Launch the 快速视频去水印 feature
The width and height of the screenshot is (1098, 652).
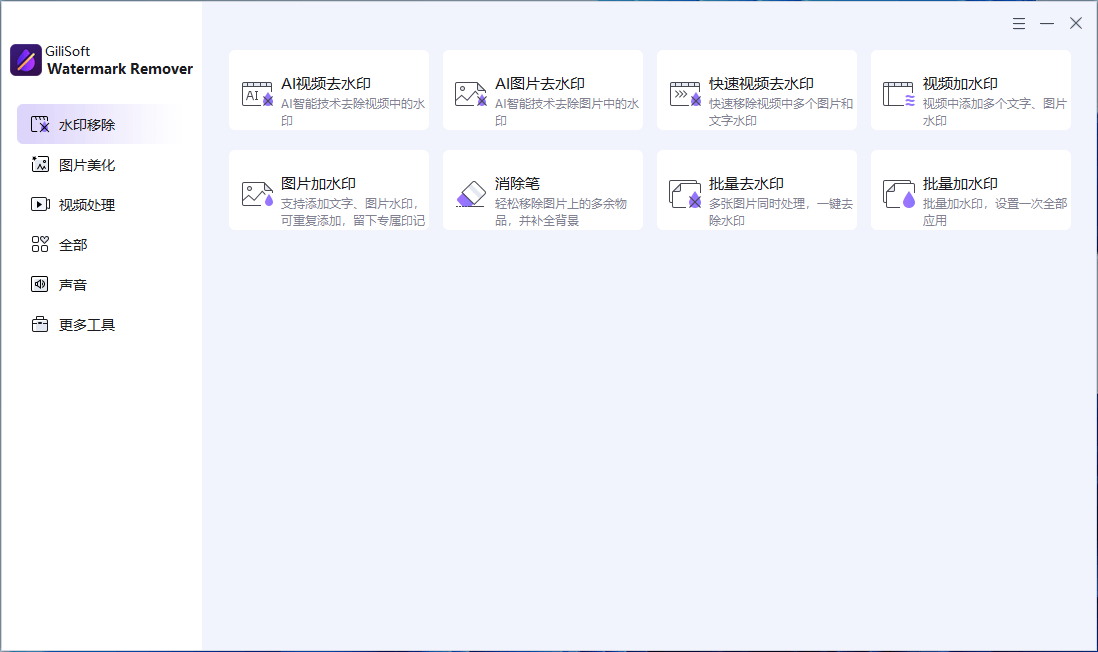(757, 90)
